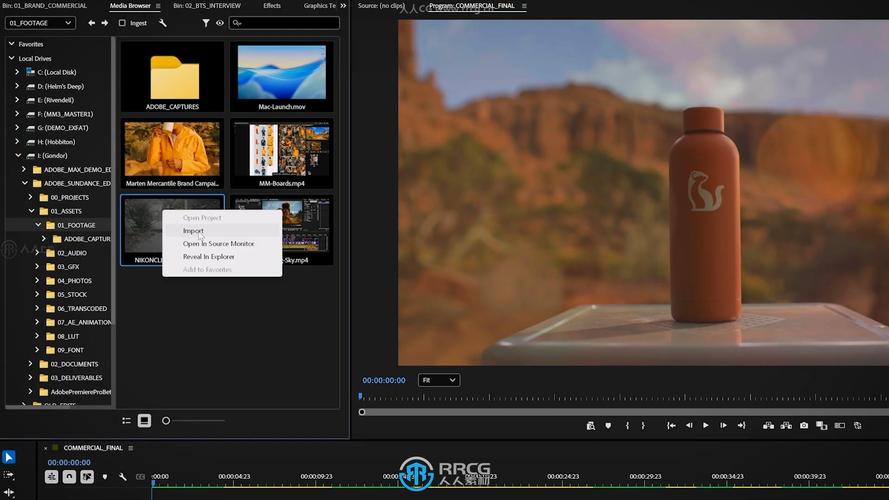Toggle snap in timeline header
The image size is (889, 500).
[69, 477]
